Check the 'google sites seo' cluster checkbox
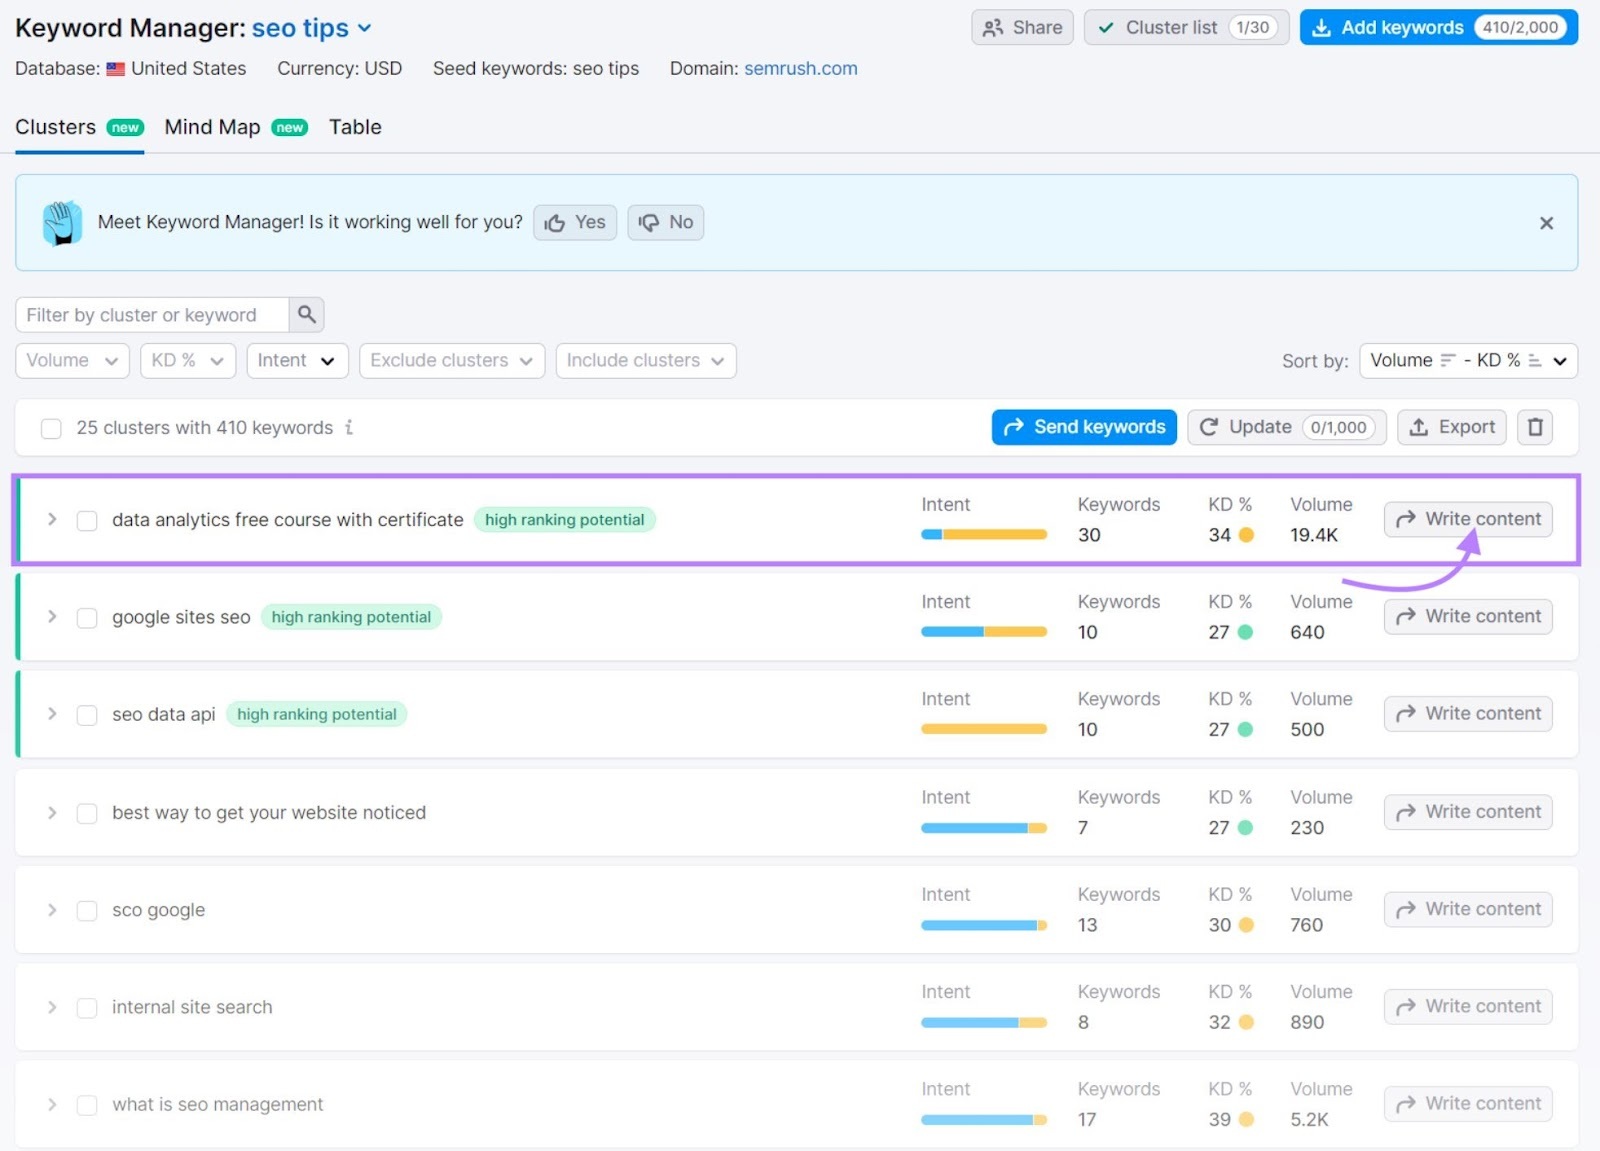 [87, 617]
